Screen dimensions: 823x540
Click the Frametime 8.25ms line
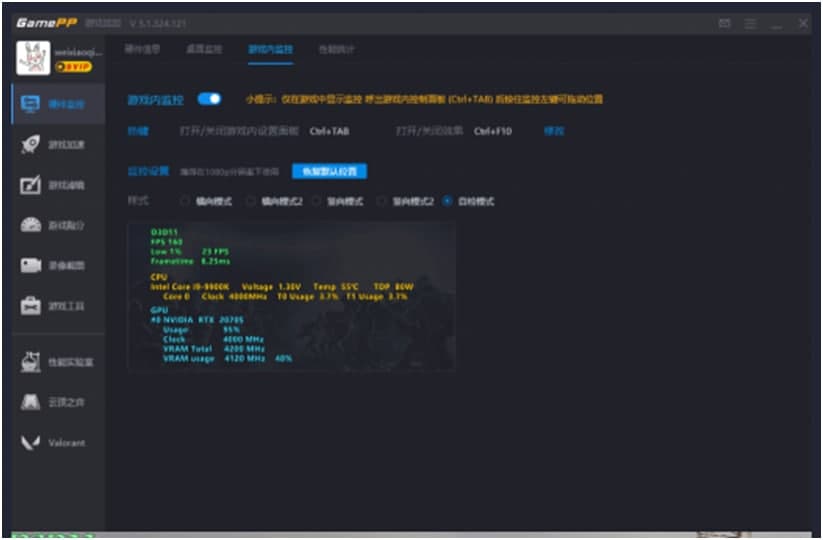(x=191, y=261)
